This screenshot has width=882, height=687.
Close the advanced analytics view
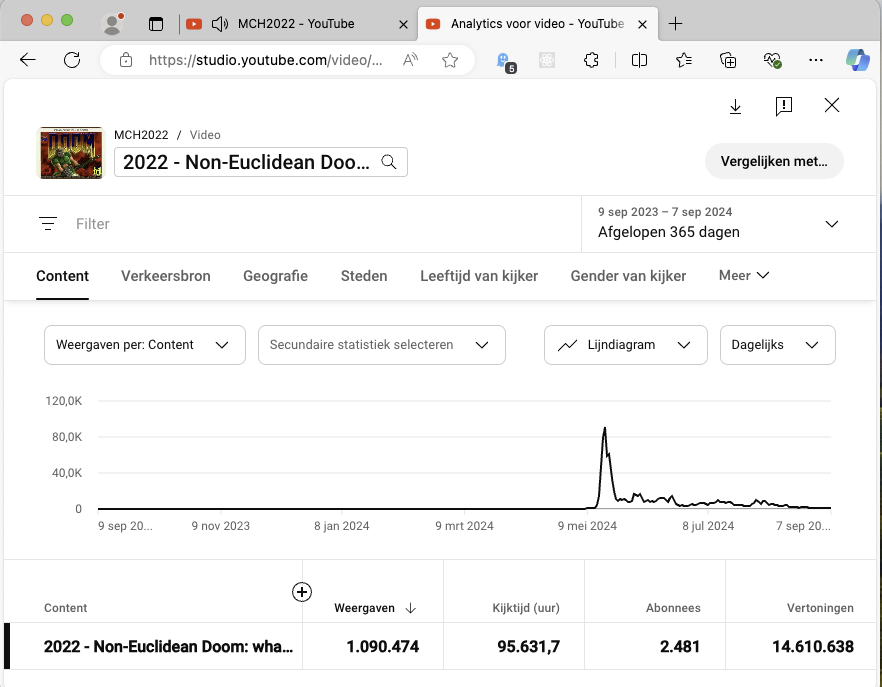[832, 105]
